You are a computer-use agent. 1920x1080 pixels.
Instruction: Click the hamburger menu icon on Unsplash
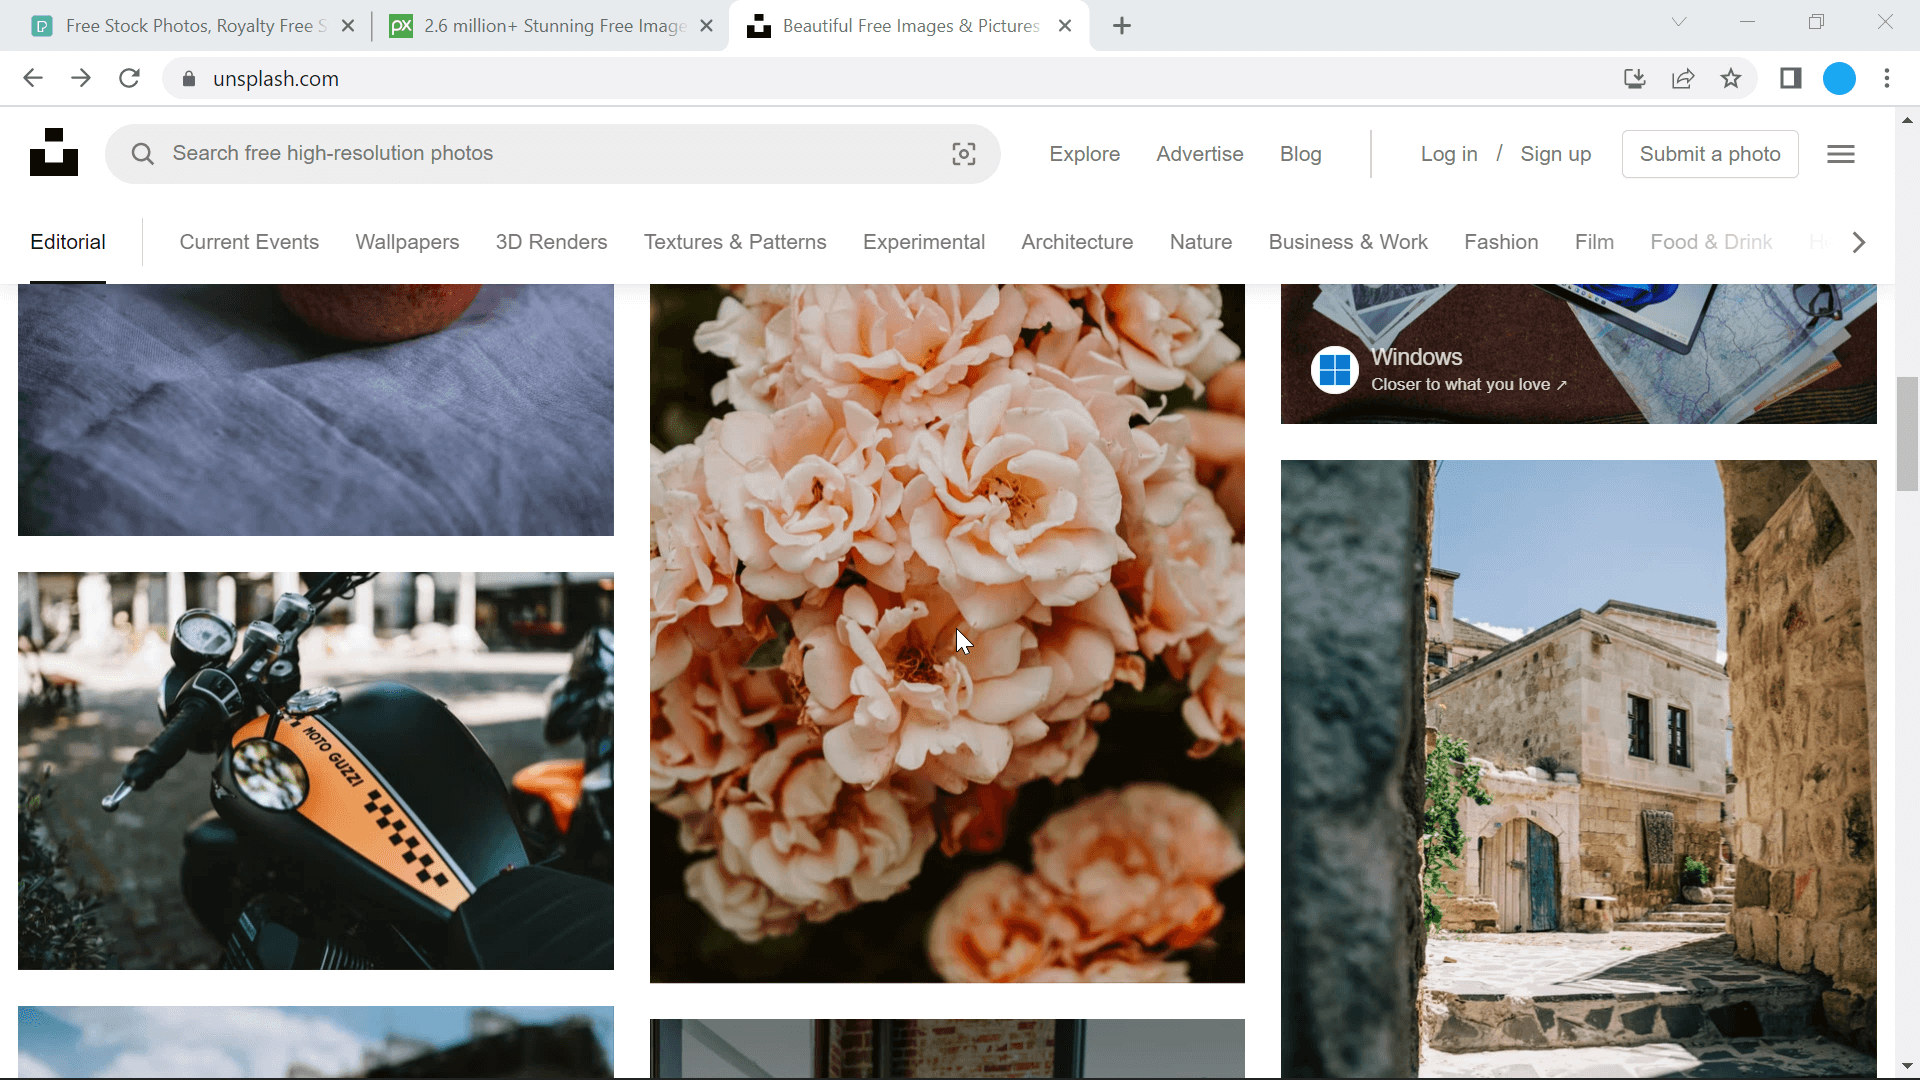1841,154
